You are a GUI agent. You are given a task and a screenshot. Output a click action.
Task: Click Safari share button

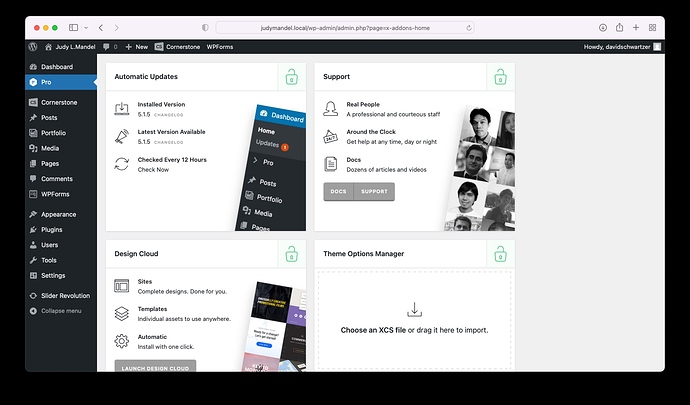[620, 27]
